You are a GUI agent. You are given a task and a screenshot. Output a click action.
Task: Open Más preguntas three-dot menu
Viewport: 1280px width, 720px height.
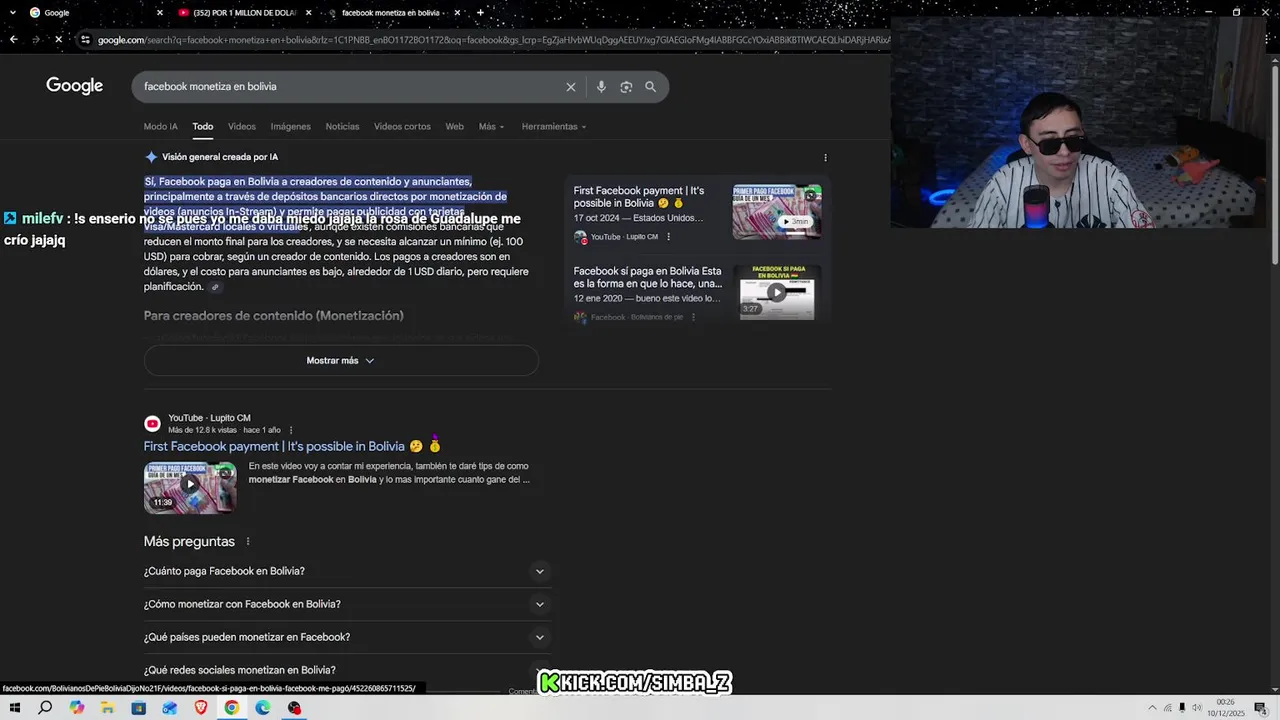(x=248, y=542)
